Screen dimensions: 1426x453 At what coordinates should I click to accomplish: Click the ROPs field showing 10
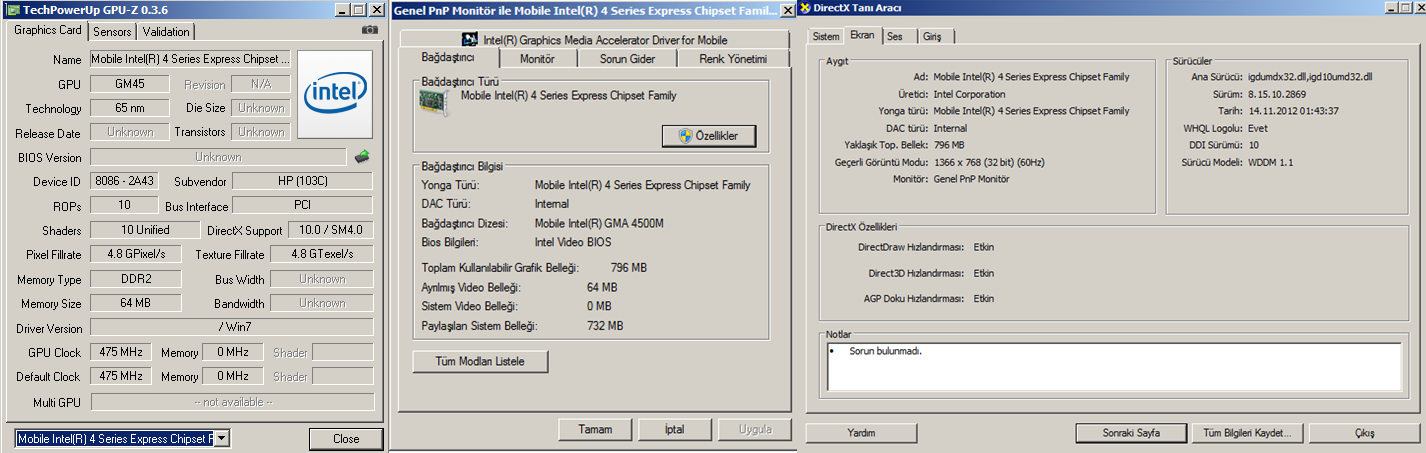[124, 205]
